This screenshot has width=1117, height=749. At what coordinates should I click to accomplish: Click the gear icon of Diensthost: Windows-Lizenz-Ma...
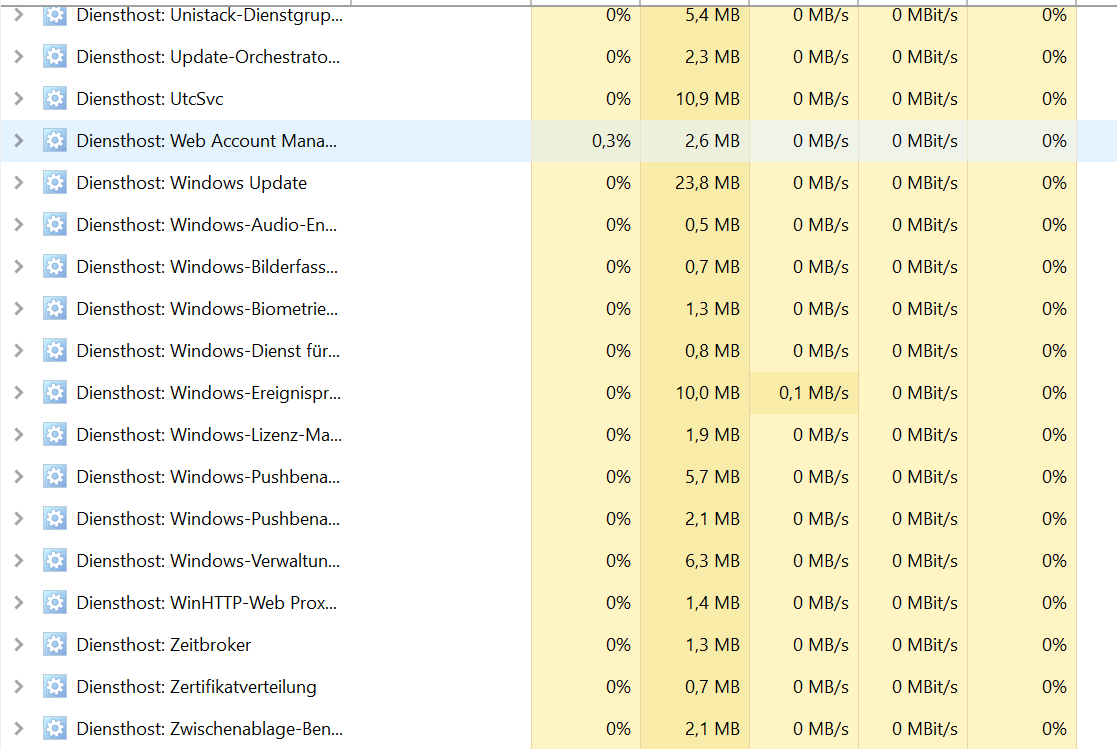click(x=55, y=435)
